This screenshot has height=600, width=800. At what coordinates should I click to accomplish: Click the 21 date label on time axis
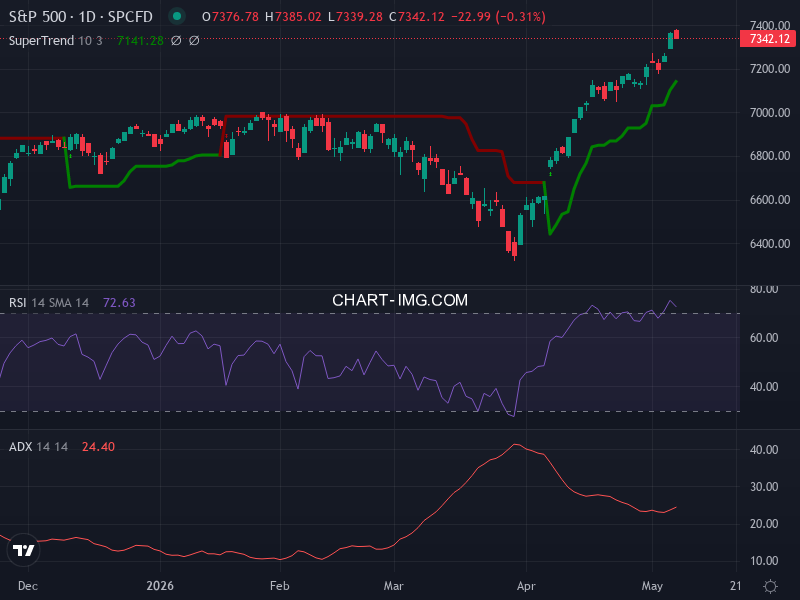[x=735, y=586]
